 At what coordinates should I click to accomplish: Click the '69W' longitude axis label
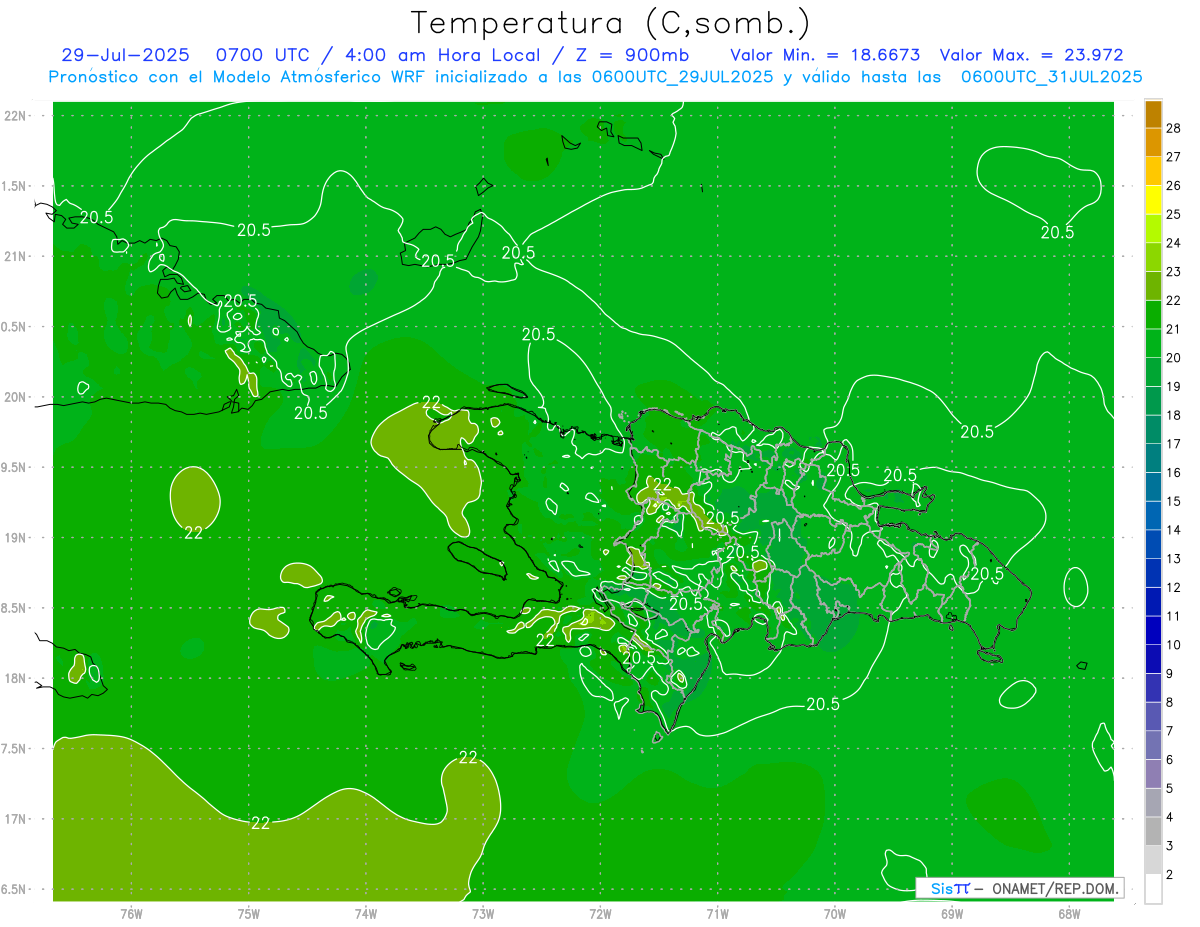951,914
